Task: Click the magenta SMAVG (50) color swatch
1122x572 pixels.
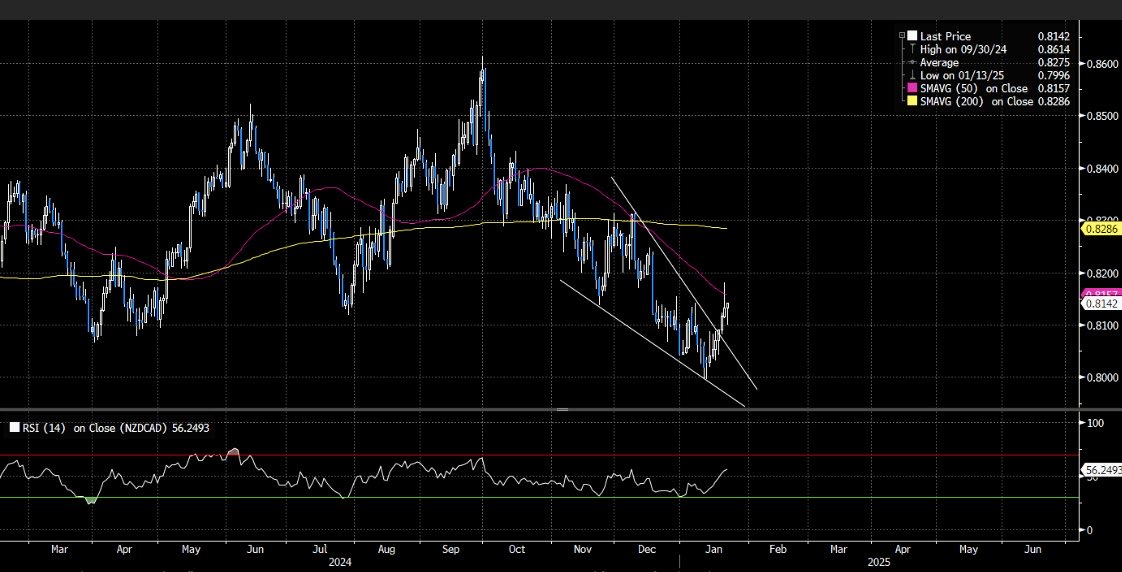Action: point(912,88)
